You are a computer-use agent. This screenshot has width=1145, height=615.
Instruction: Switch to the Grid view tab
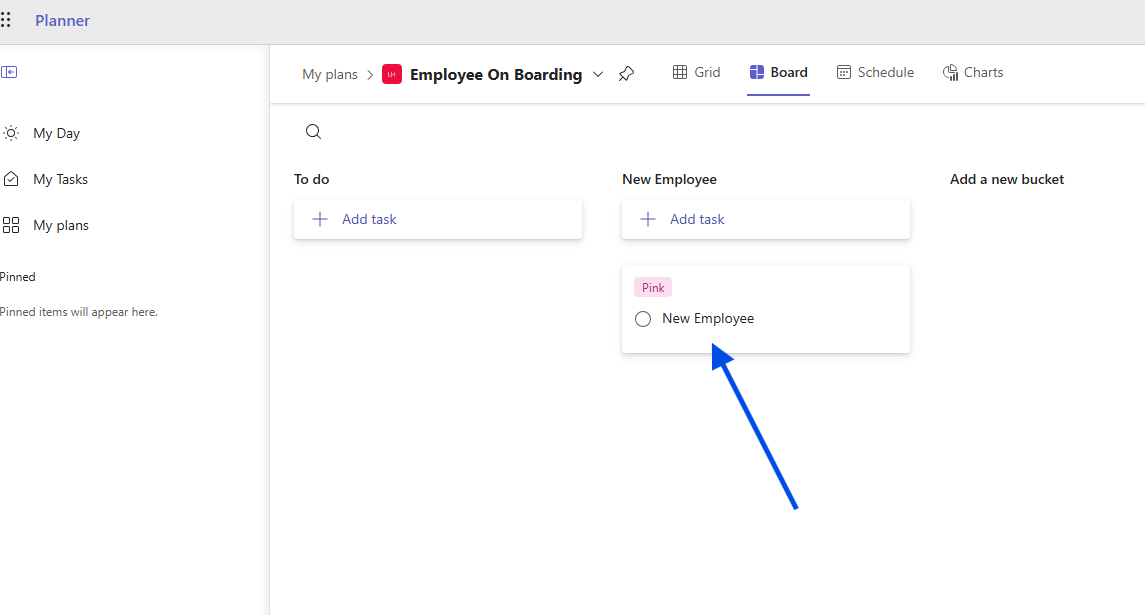(696, 72)
